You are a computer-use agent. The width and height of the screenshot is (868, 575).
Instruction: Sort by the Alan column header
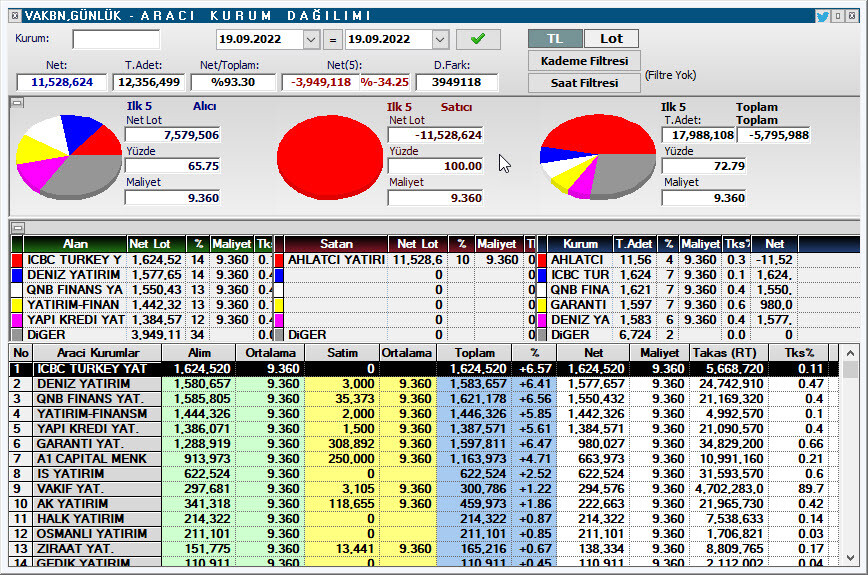(x=75, y=244)
